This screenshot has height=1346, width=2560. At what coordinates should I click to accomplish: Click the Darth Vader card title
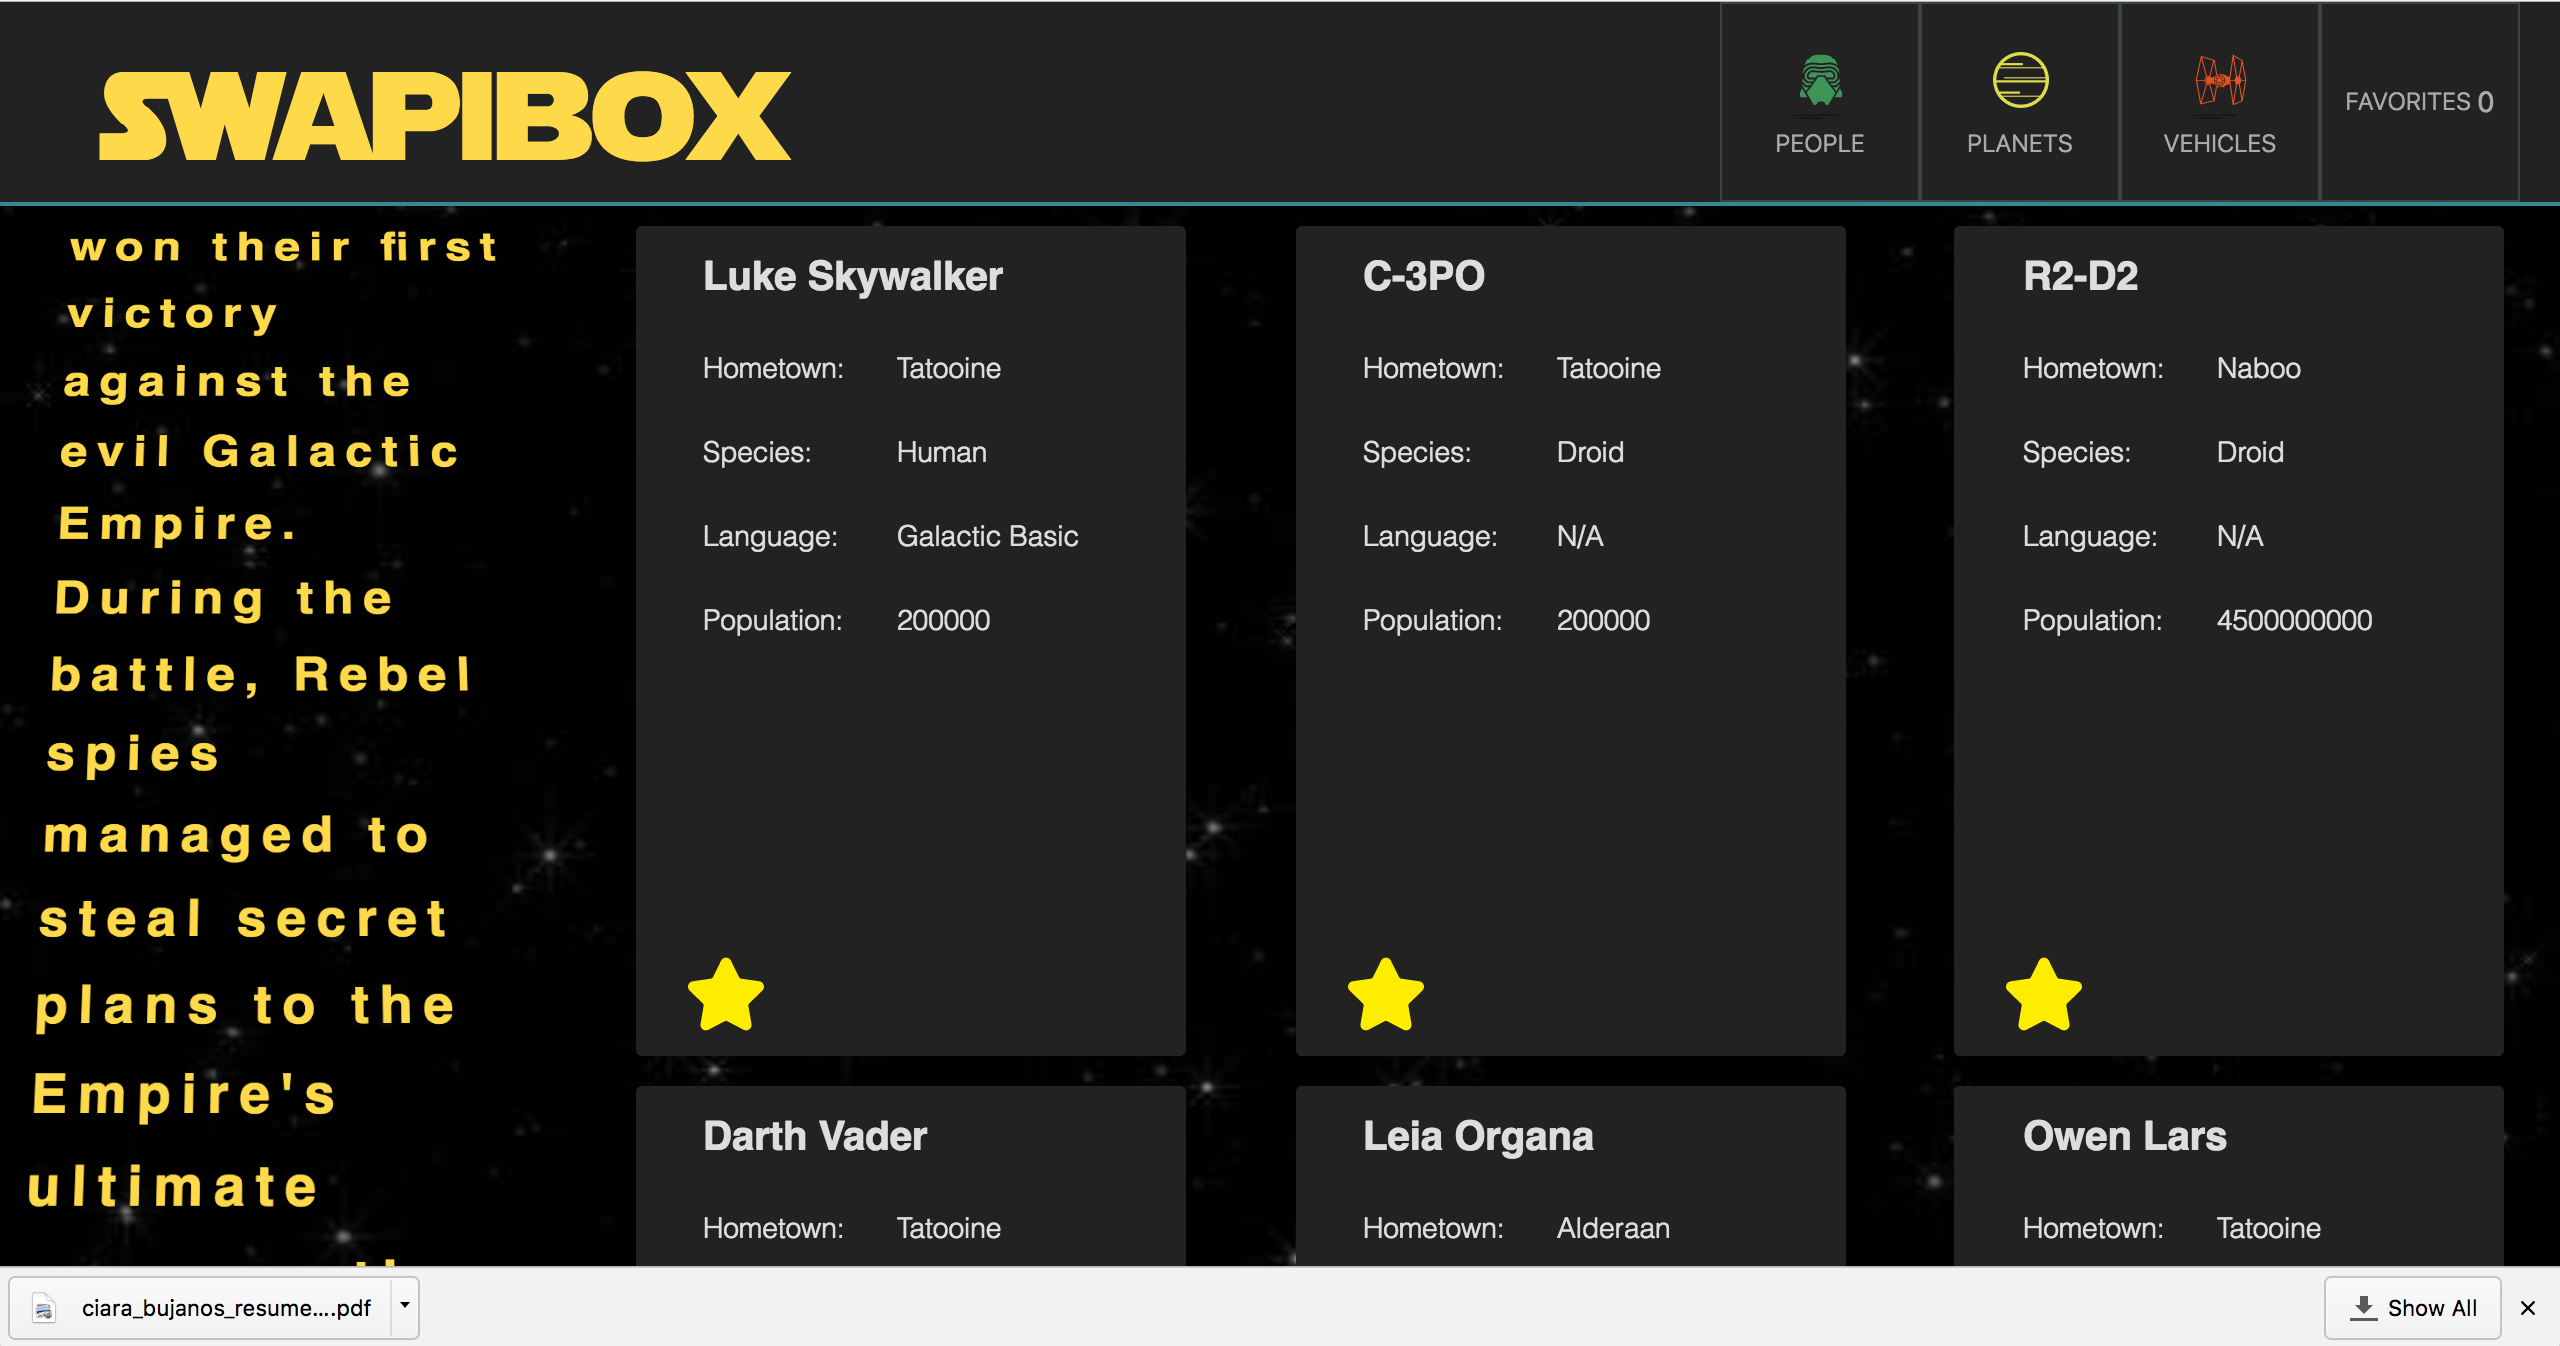point(815,1136)
